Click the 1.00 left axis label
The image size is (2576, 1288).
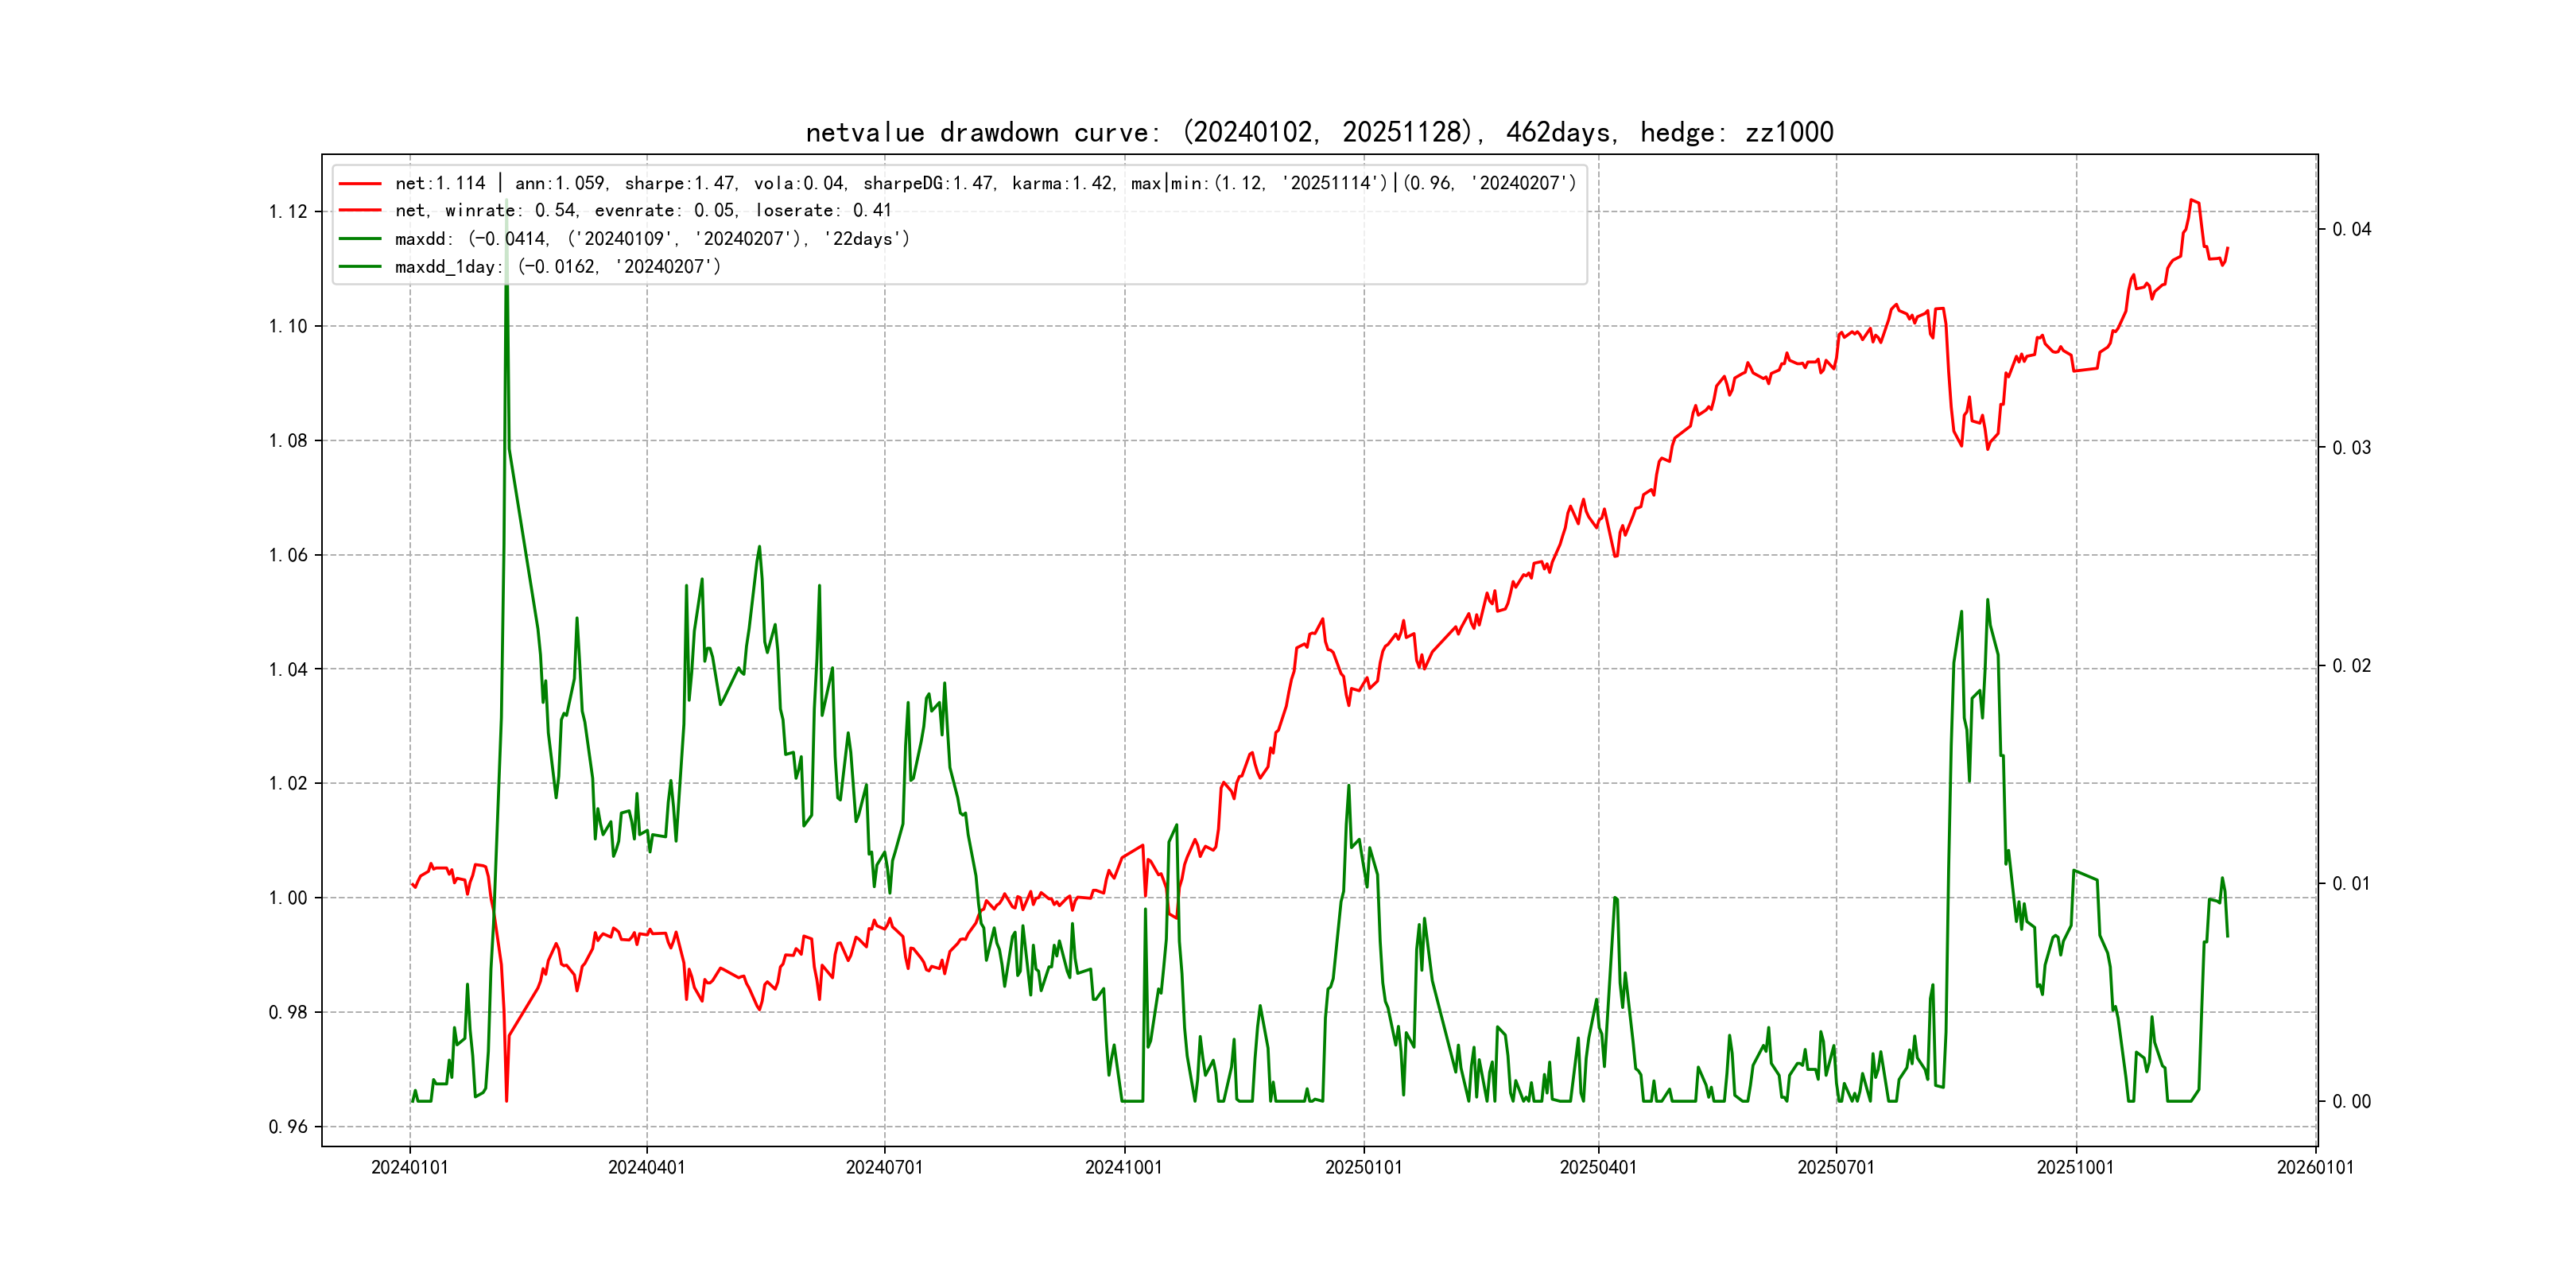pos(288,898)
